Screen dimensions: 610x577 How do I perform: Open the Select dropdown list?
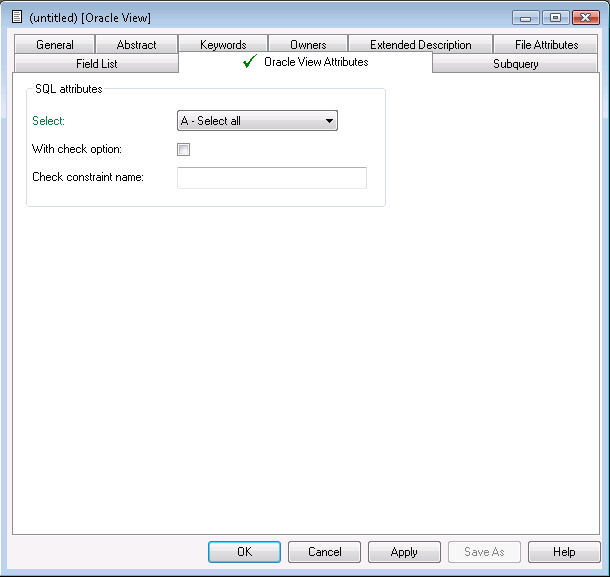pyautogui.click(x=257, y=121)
